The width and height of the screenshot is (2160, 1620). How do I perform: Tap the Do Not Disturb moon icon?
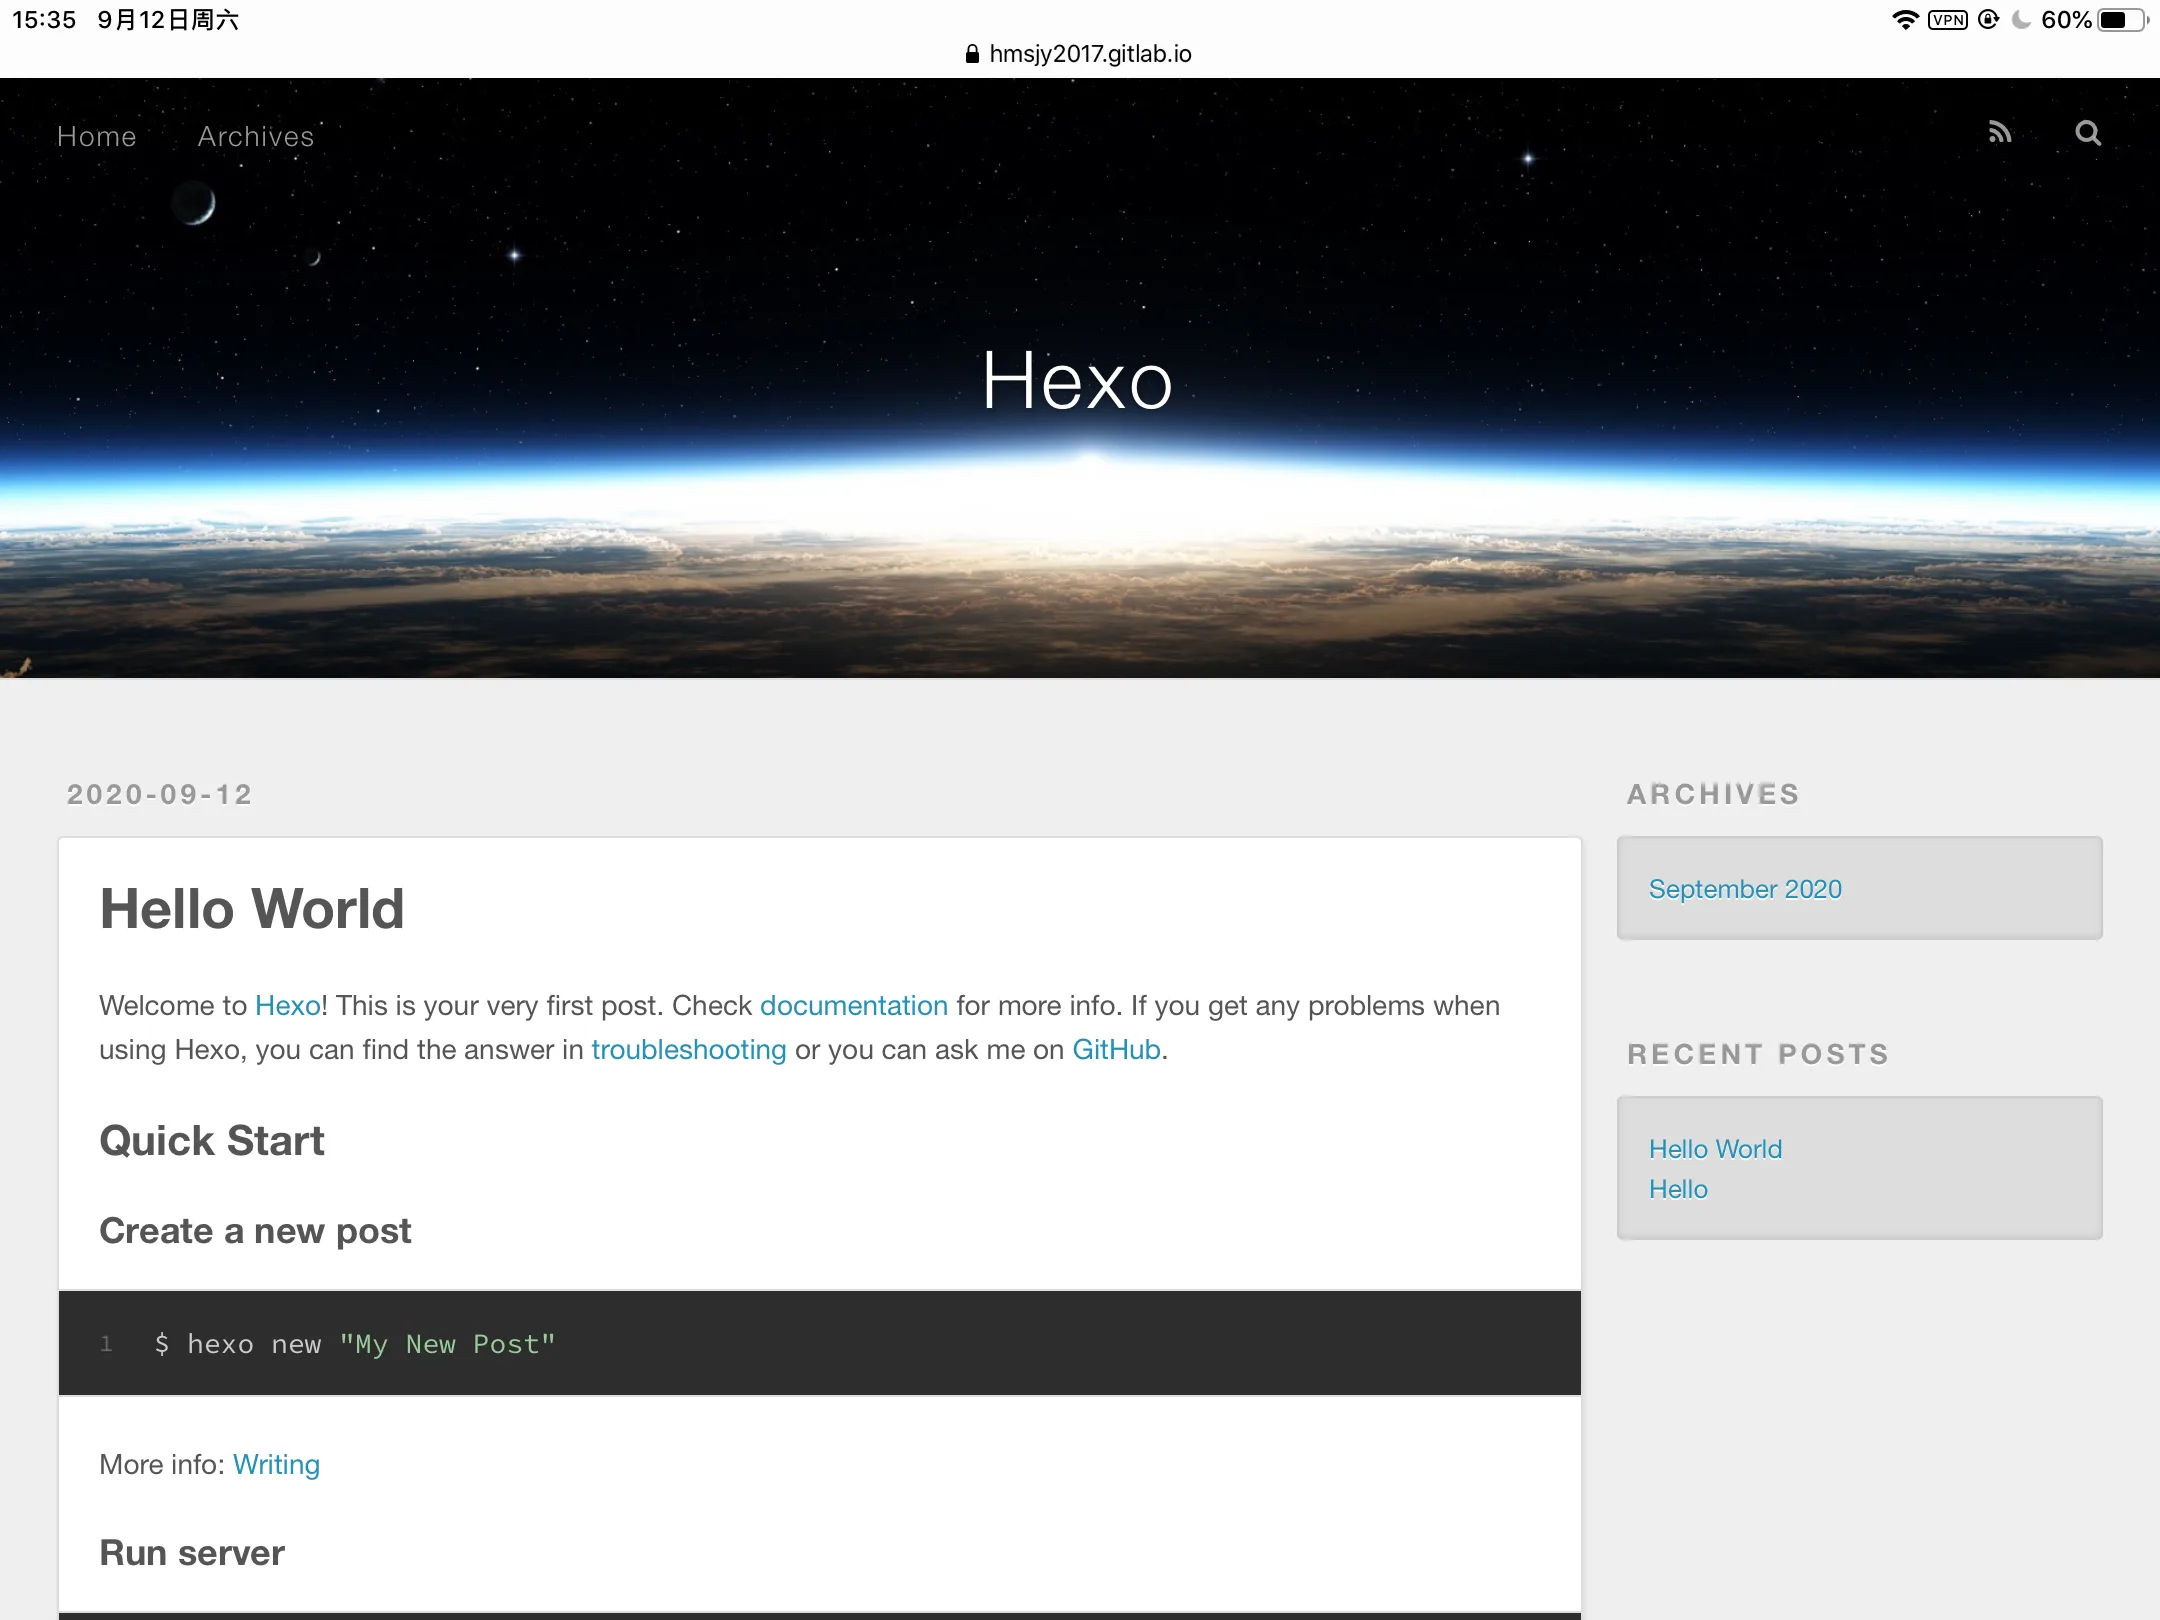point(2021,20)
